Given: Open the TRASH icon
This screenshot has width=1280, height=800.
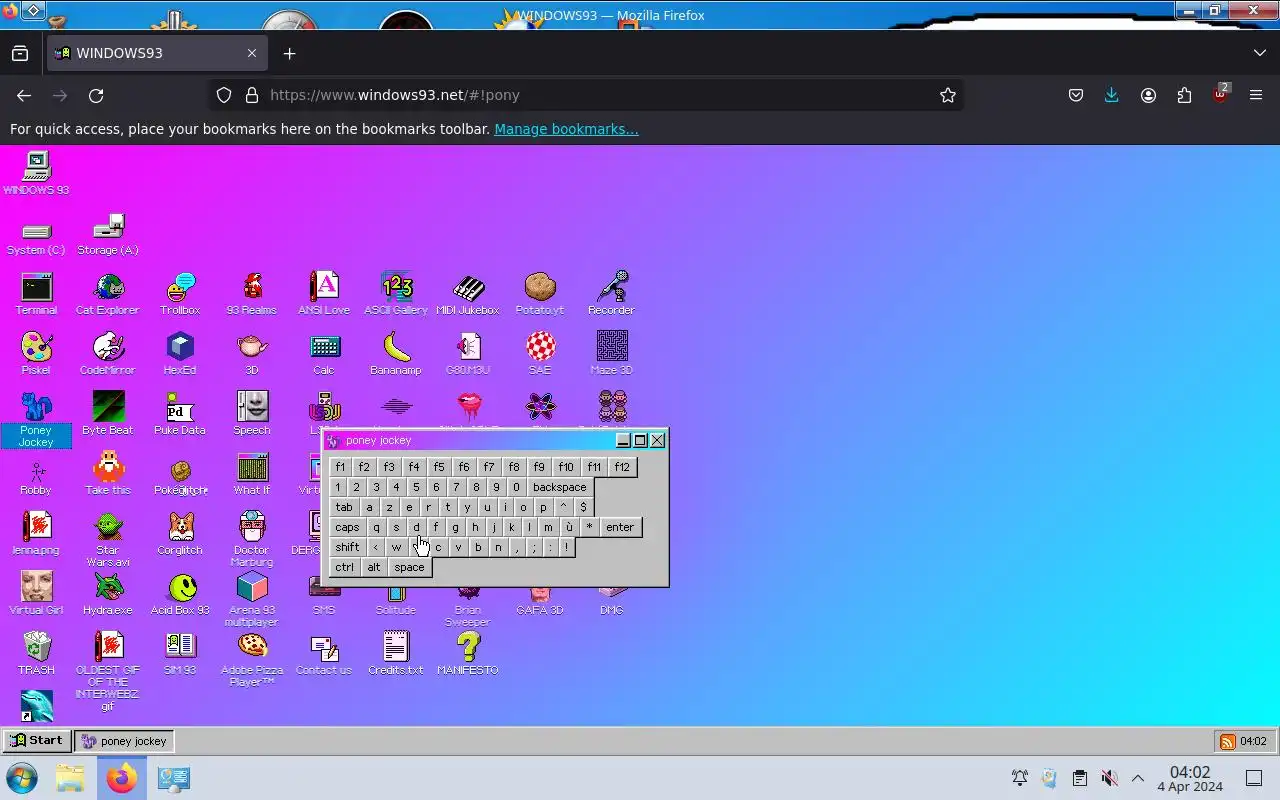Looking at the screenshot, I should pyautogui.click(x=36, y=653).
